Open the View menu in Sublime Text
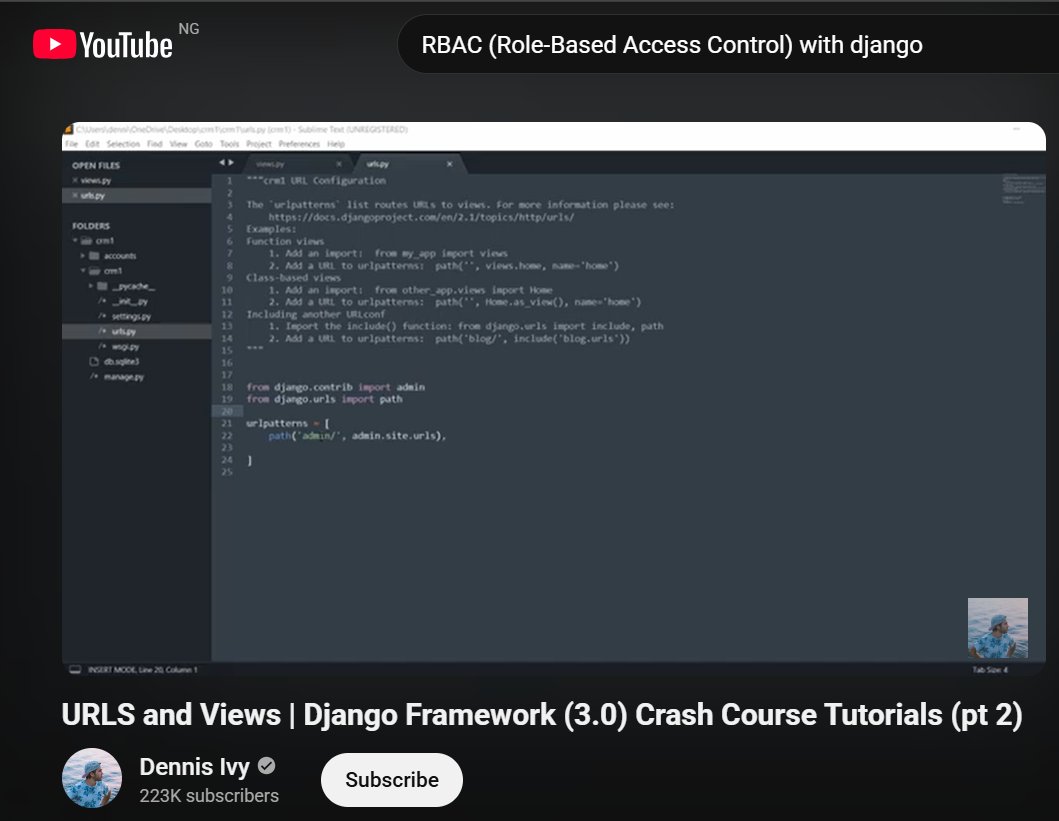 pos(178,144)
